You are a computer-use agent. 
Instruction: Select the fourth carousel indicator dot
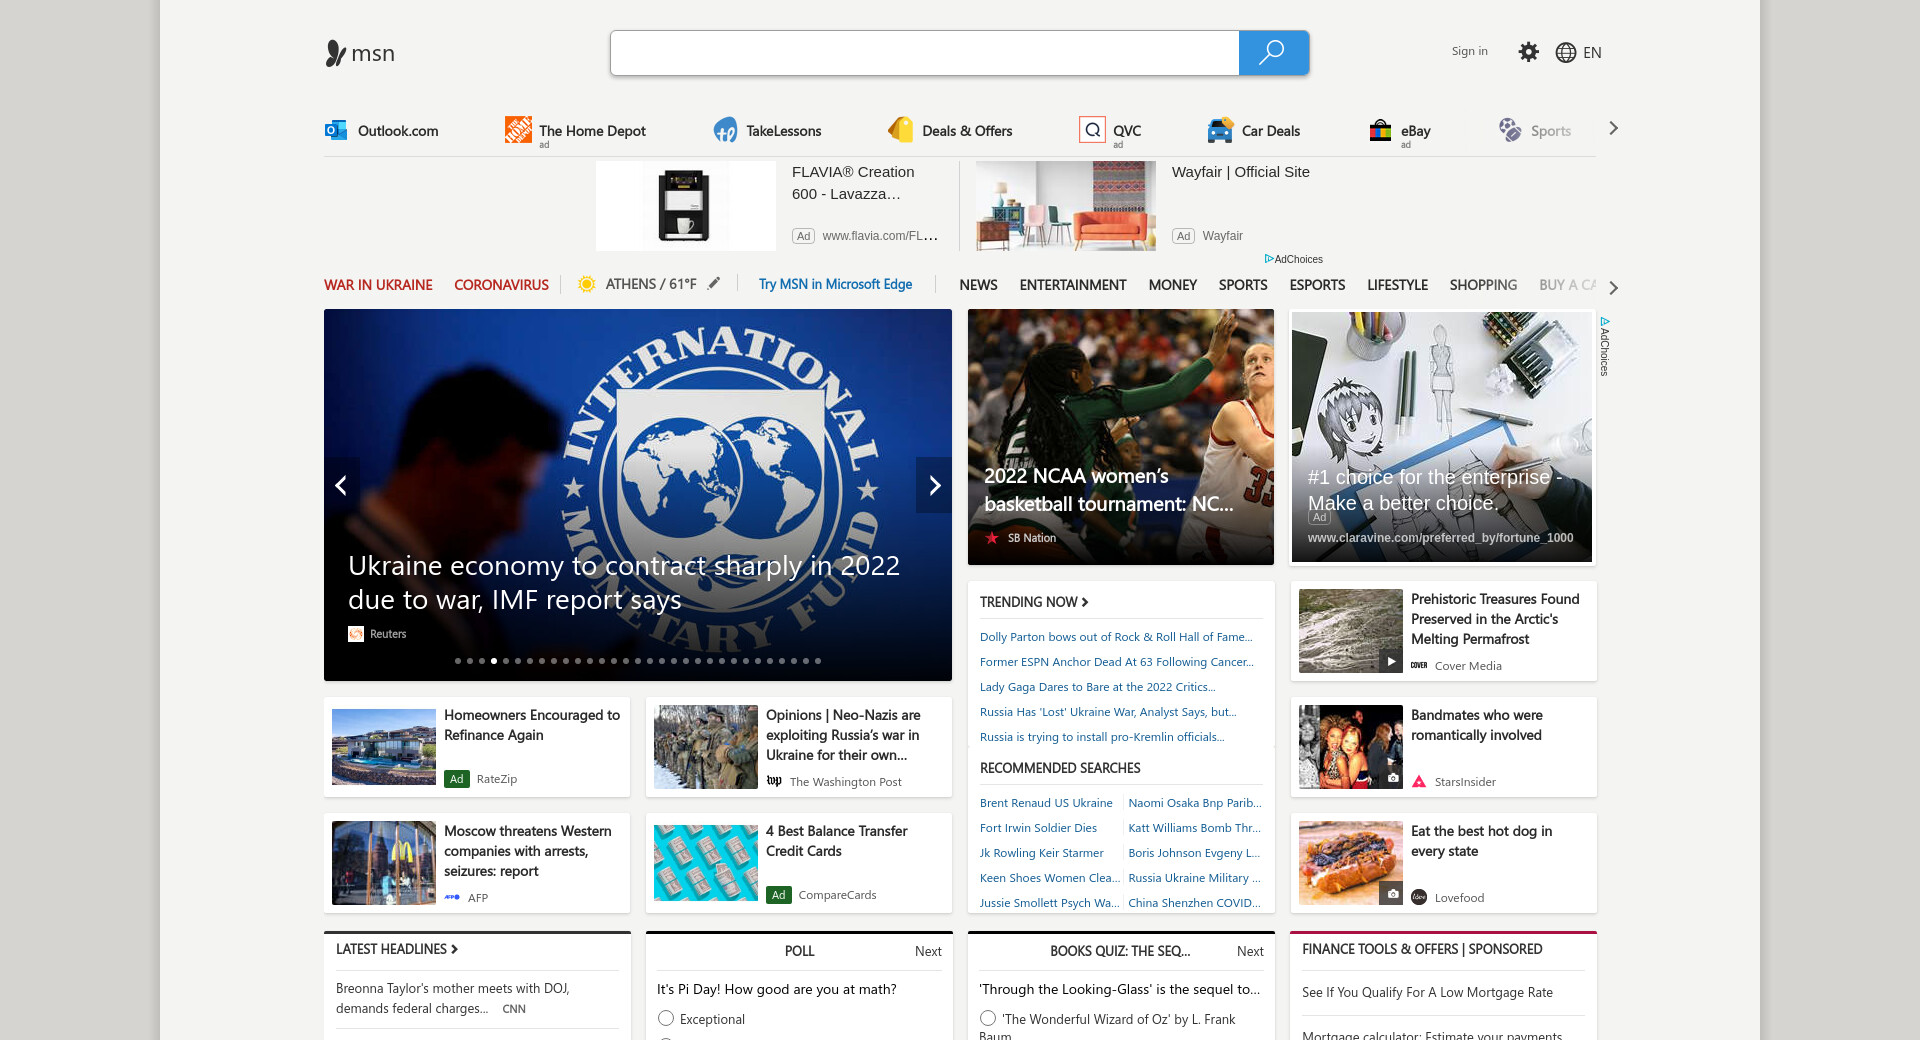[x=494, y=661]
